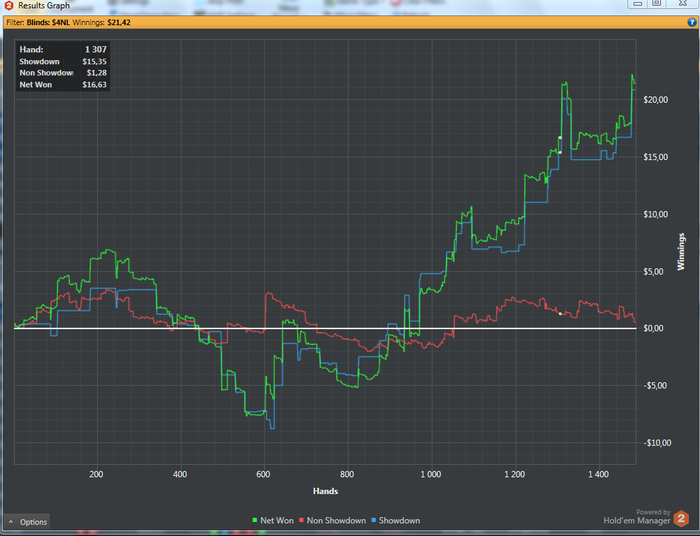Screen dimensions: 700x536
Task: Open the blue help icon in filter bar
Action: tap(692, 22)
